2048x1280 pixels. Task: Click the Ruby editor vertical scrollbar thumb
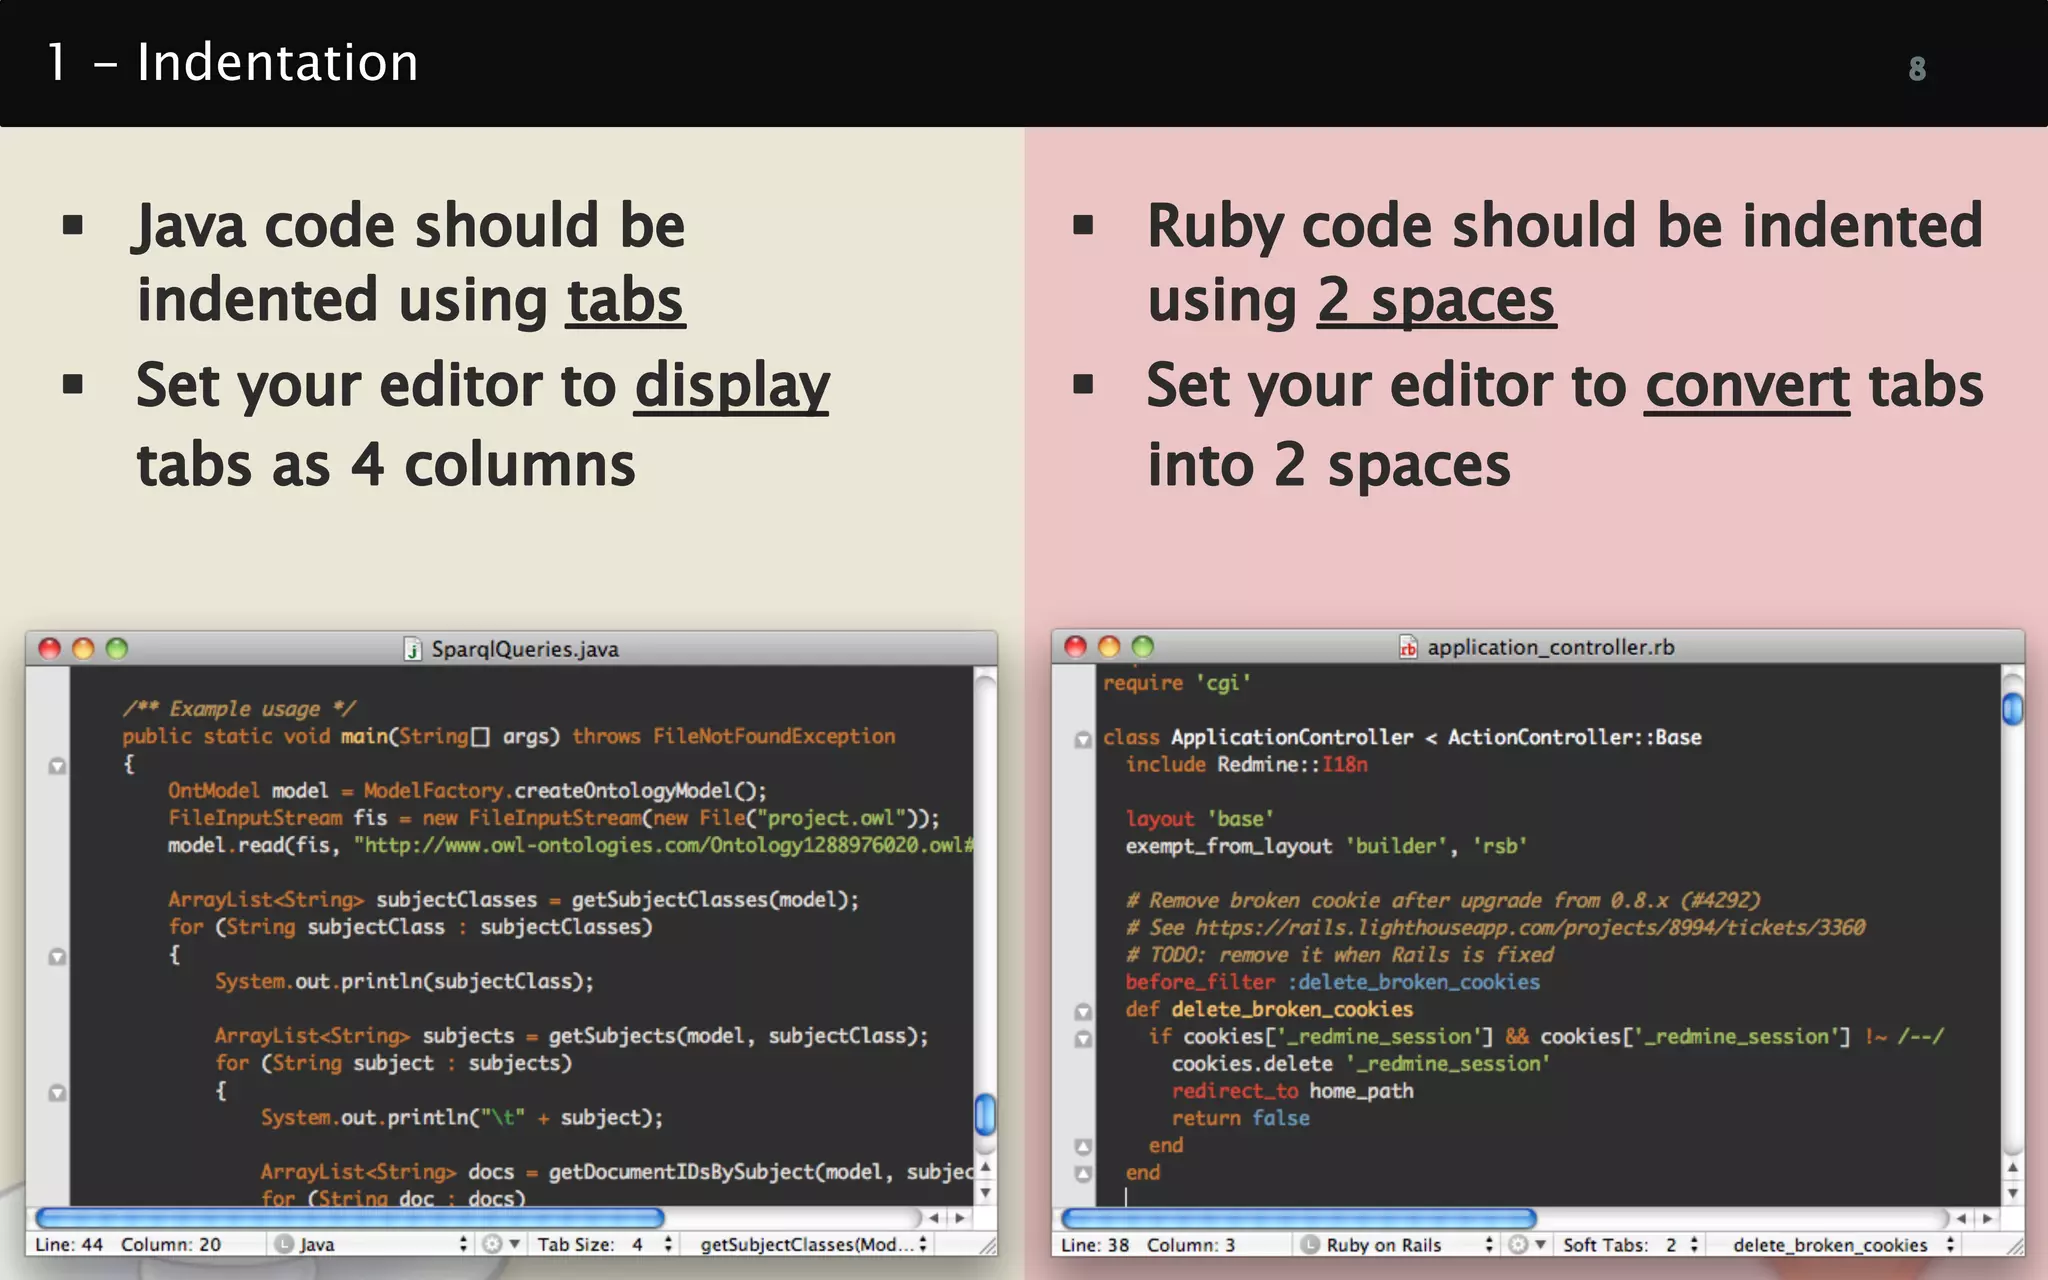(2012, 709)
